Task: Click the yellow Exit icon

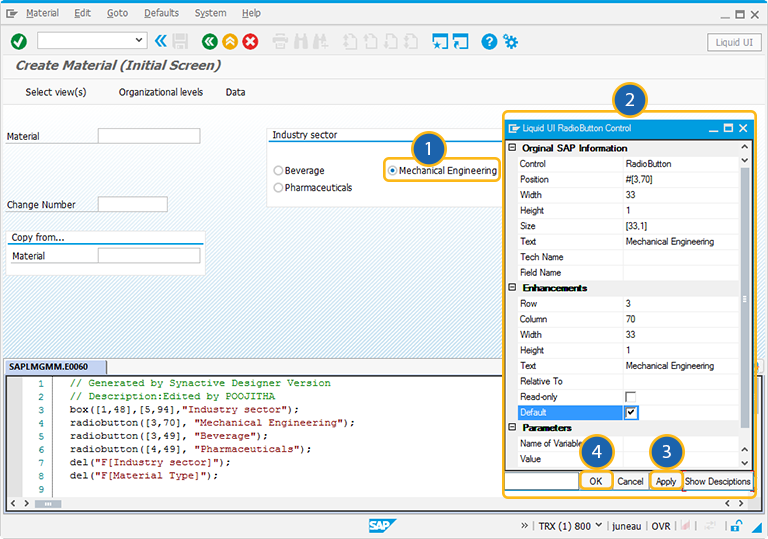Action: [x=230, y=42]
